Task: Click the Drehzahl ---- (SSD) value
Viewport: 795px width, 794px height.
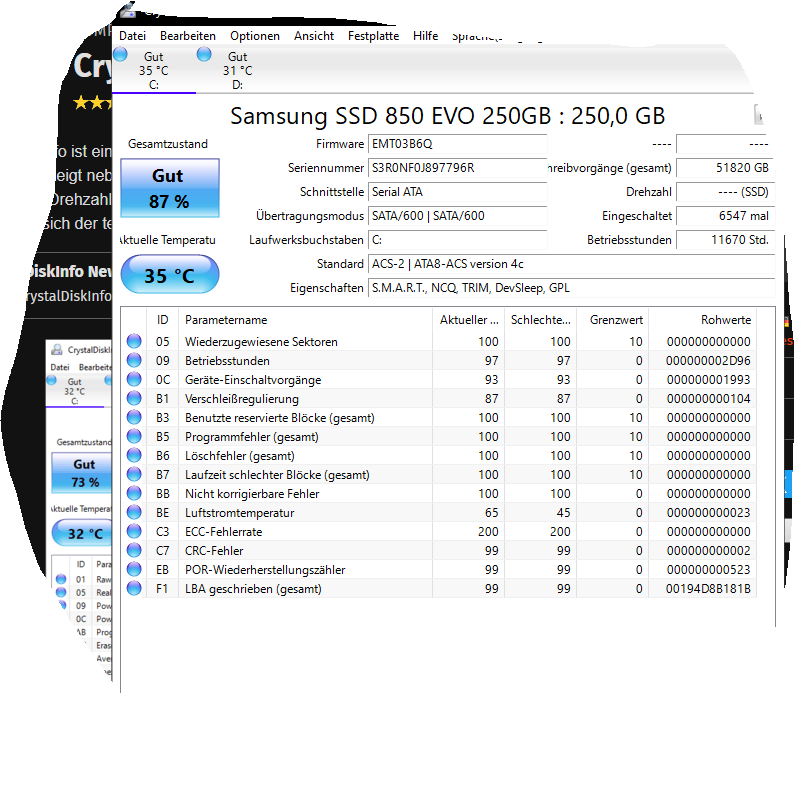Action: tap(726, 192)
